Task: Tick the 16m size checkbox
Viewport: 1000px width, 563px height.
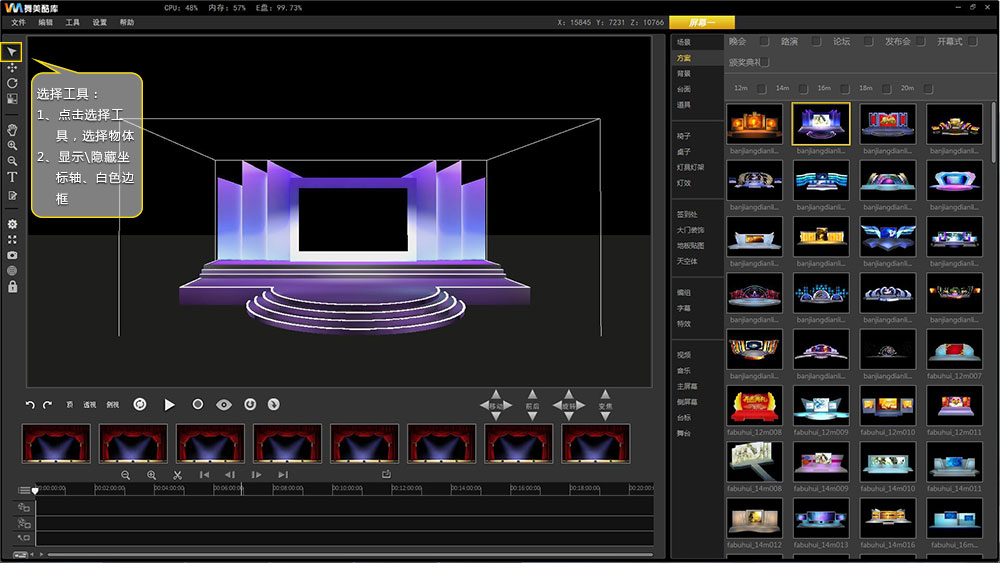Action: [845, 89]
